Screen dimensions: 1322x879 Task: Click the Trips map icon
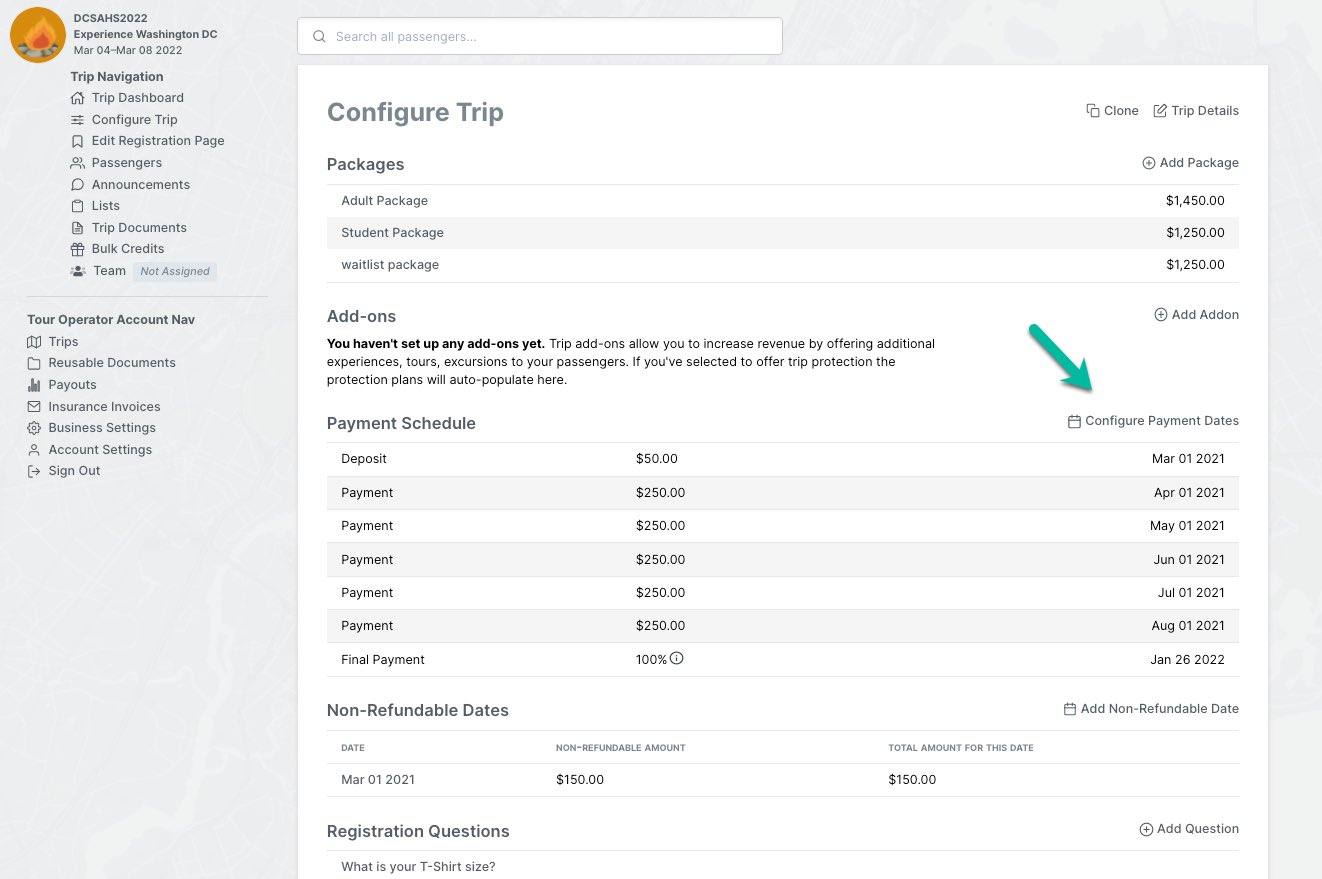click(35, 342)
